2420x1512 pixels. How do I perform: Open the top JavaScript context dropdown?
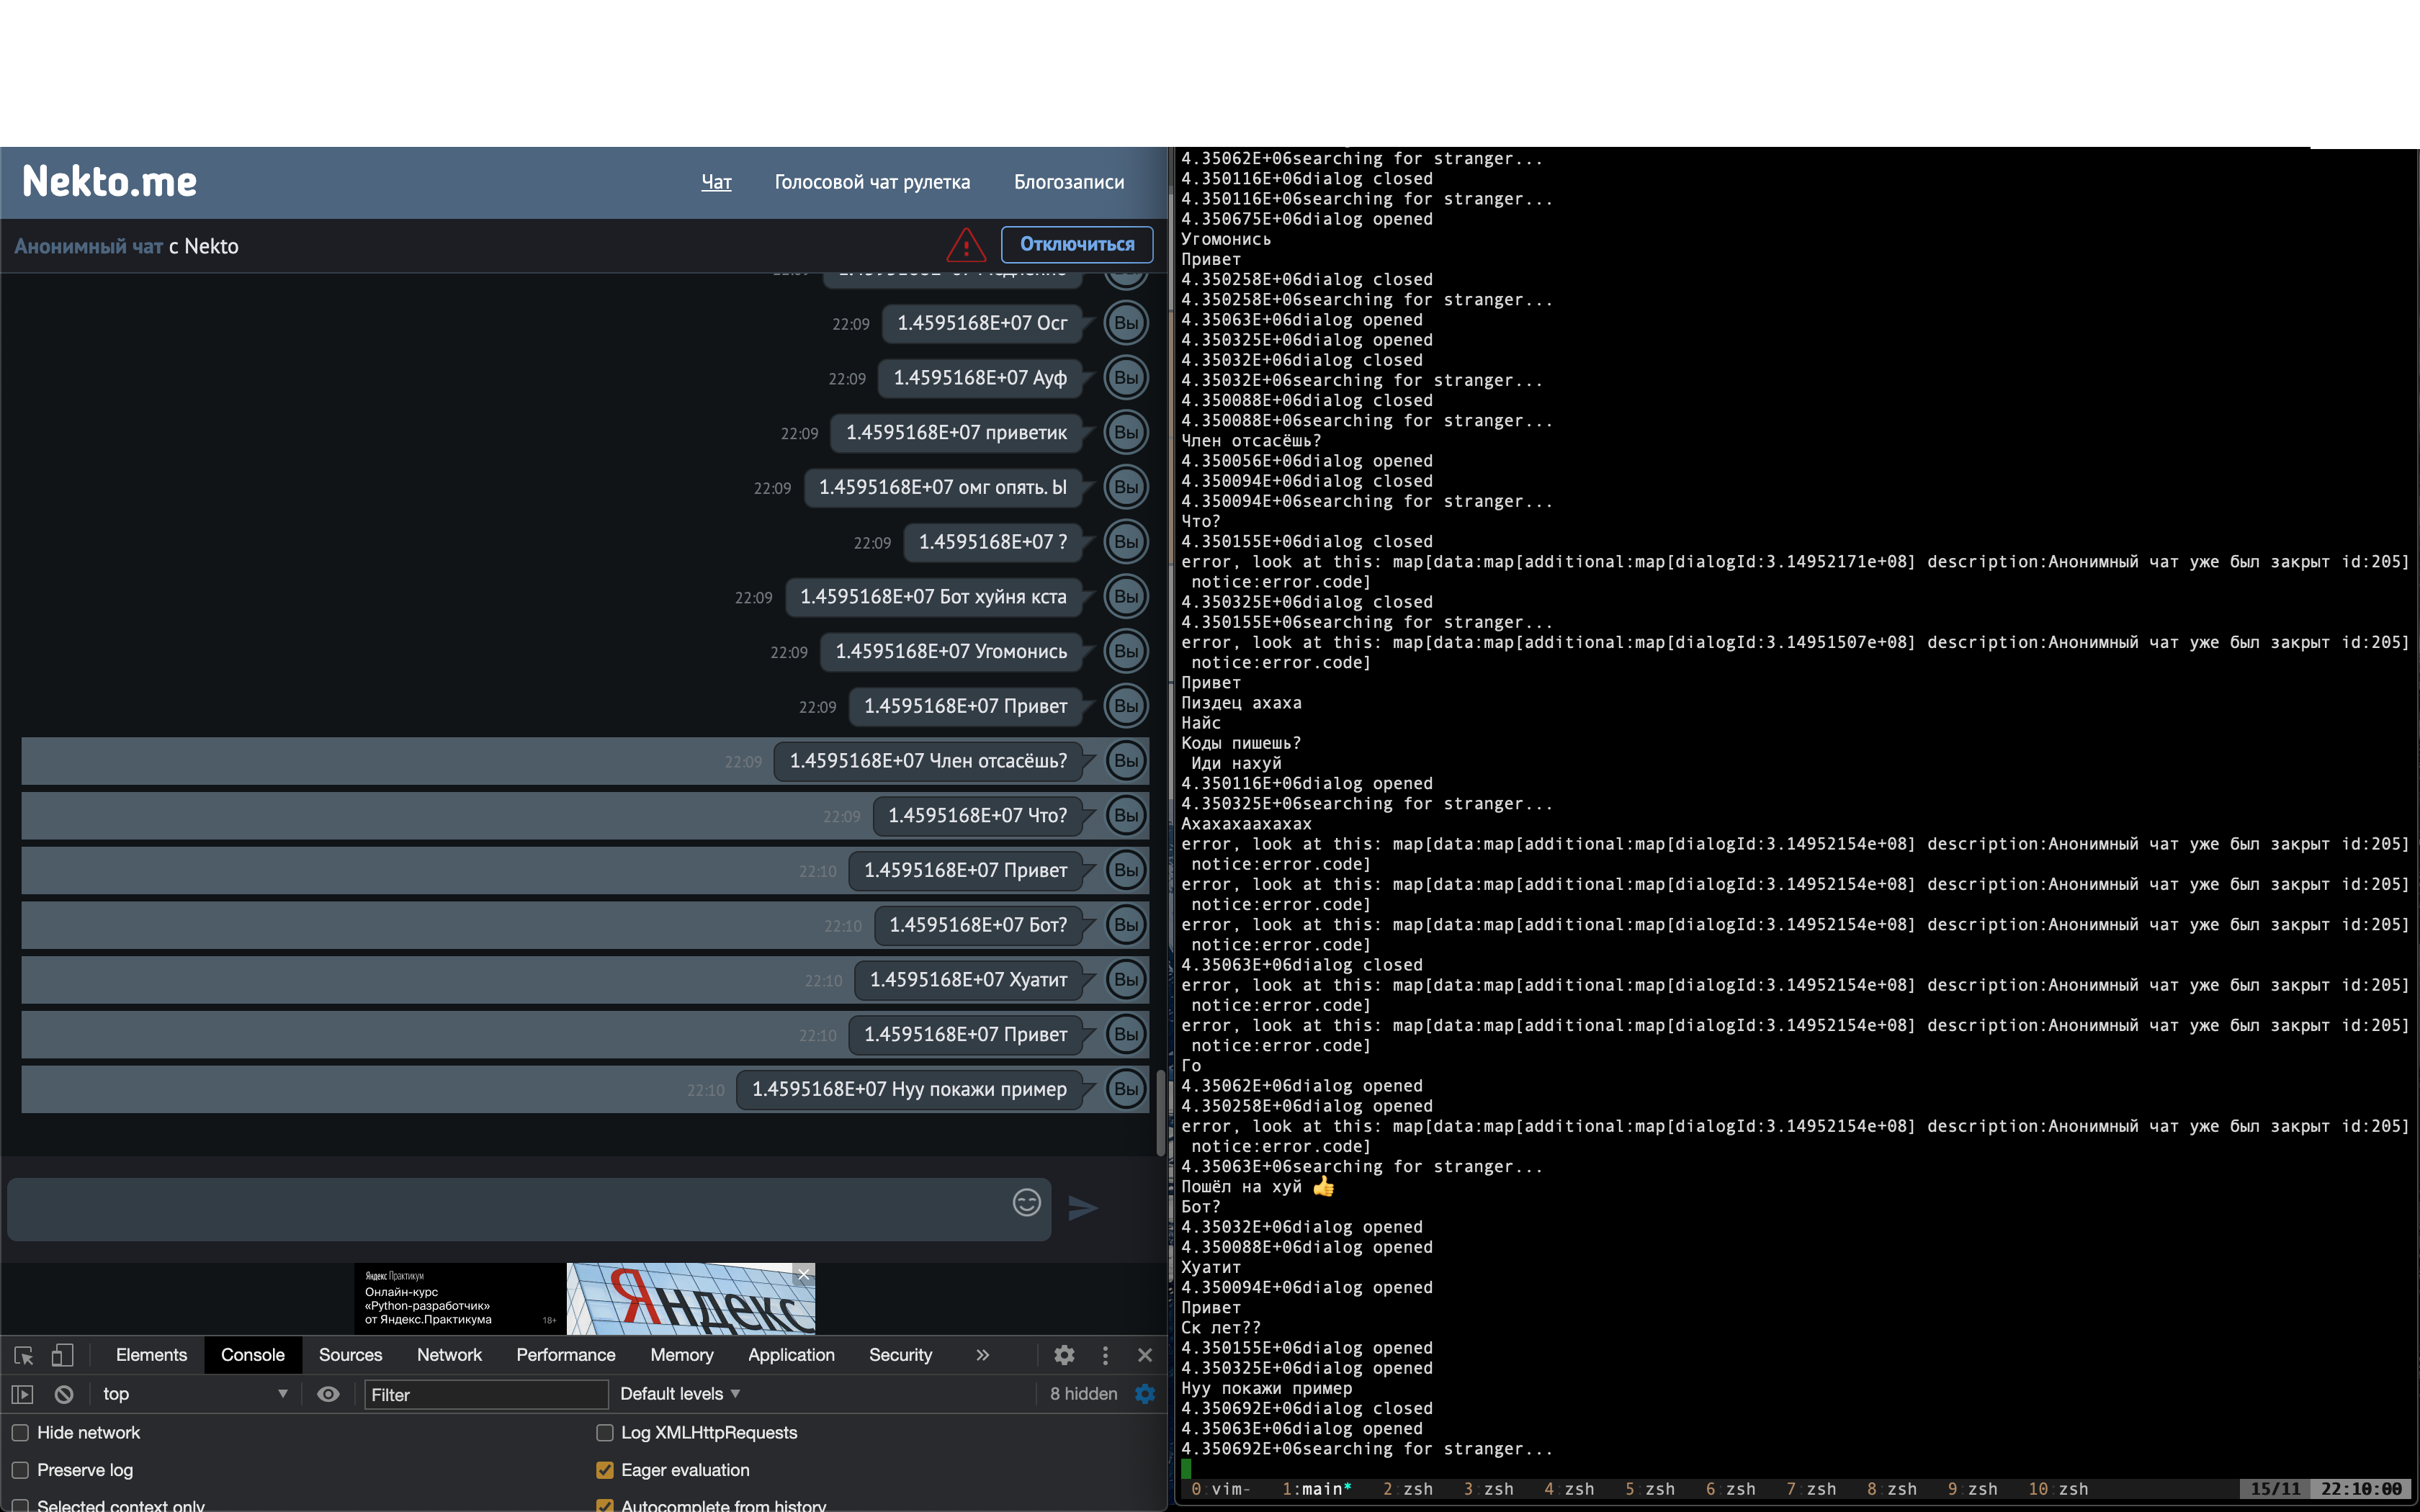(195, 1394)
